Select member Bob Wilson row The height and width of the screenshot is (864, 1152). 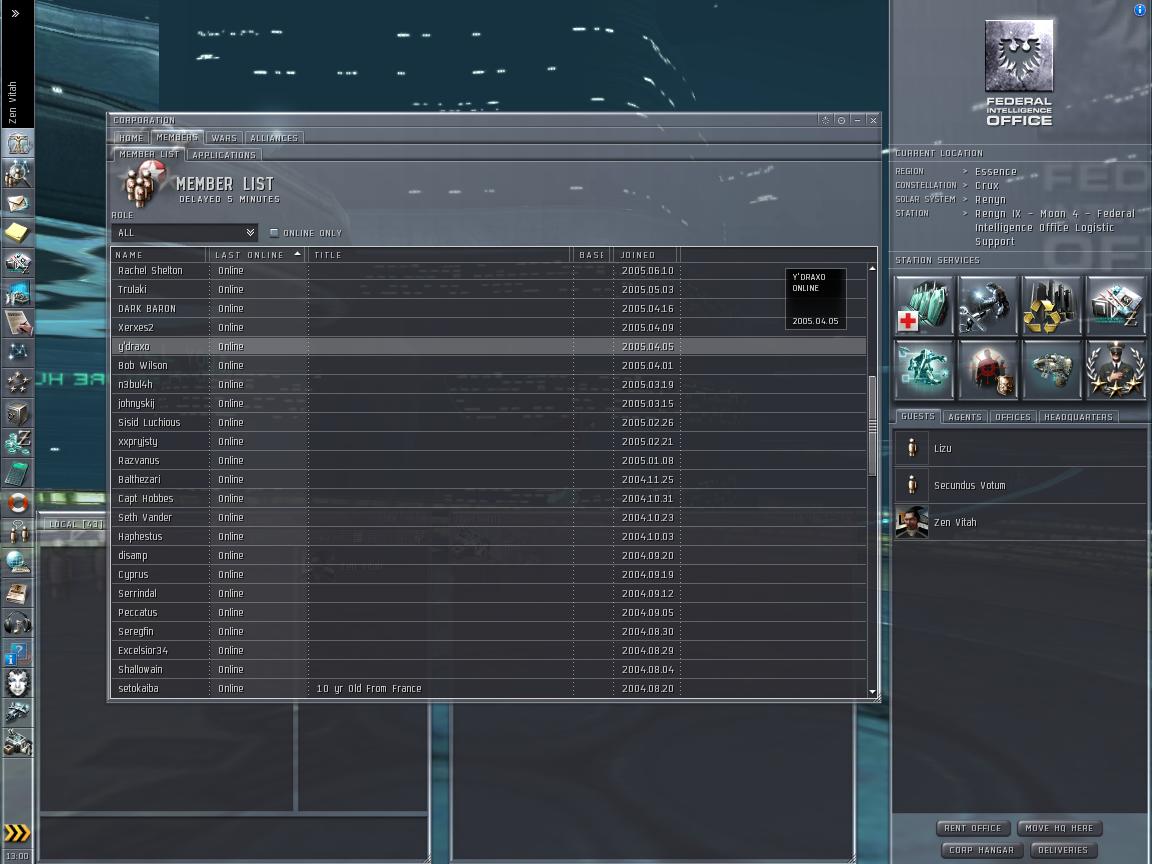click(489, 365)
